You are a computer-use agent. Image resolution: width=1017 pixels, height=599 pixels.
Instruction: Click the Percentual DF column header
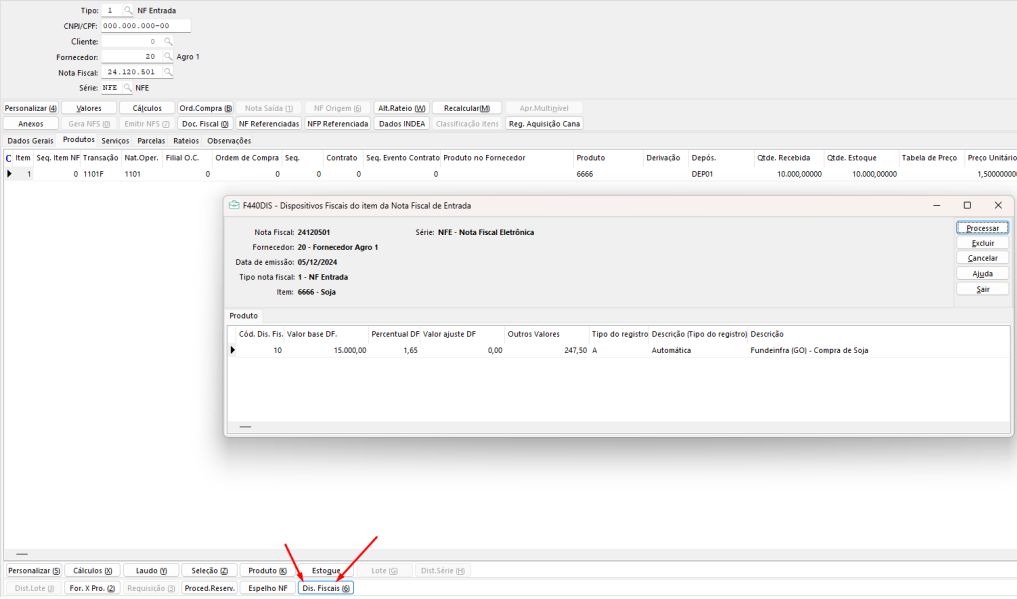[395, 334]
